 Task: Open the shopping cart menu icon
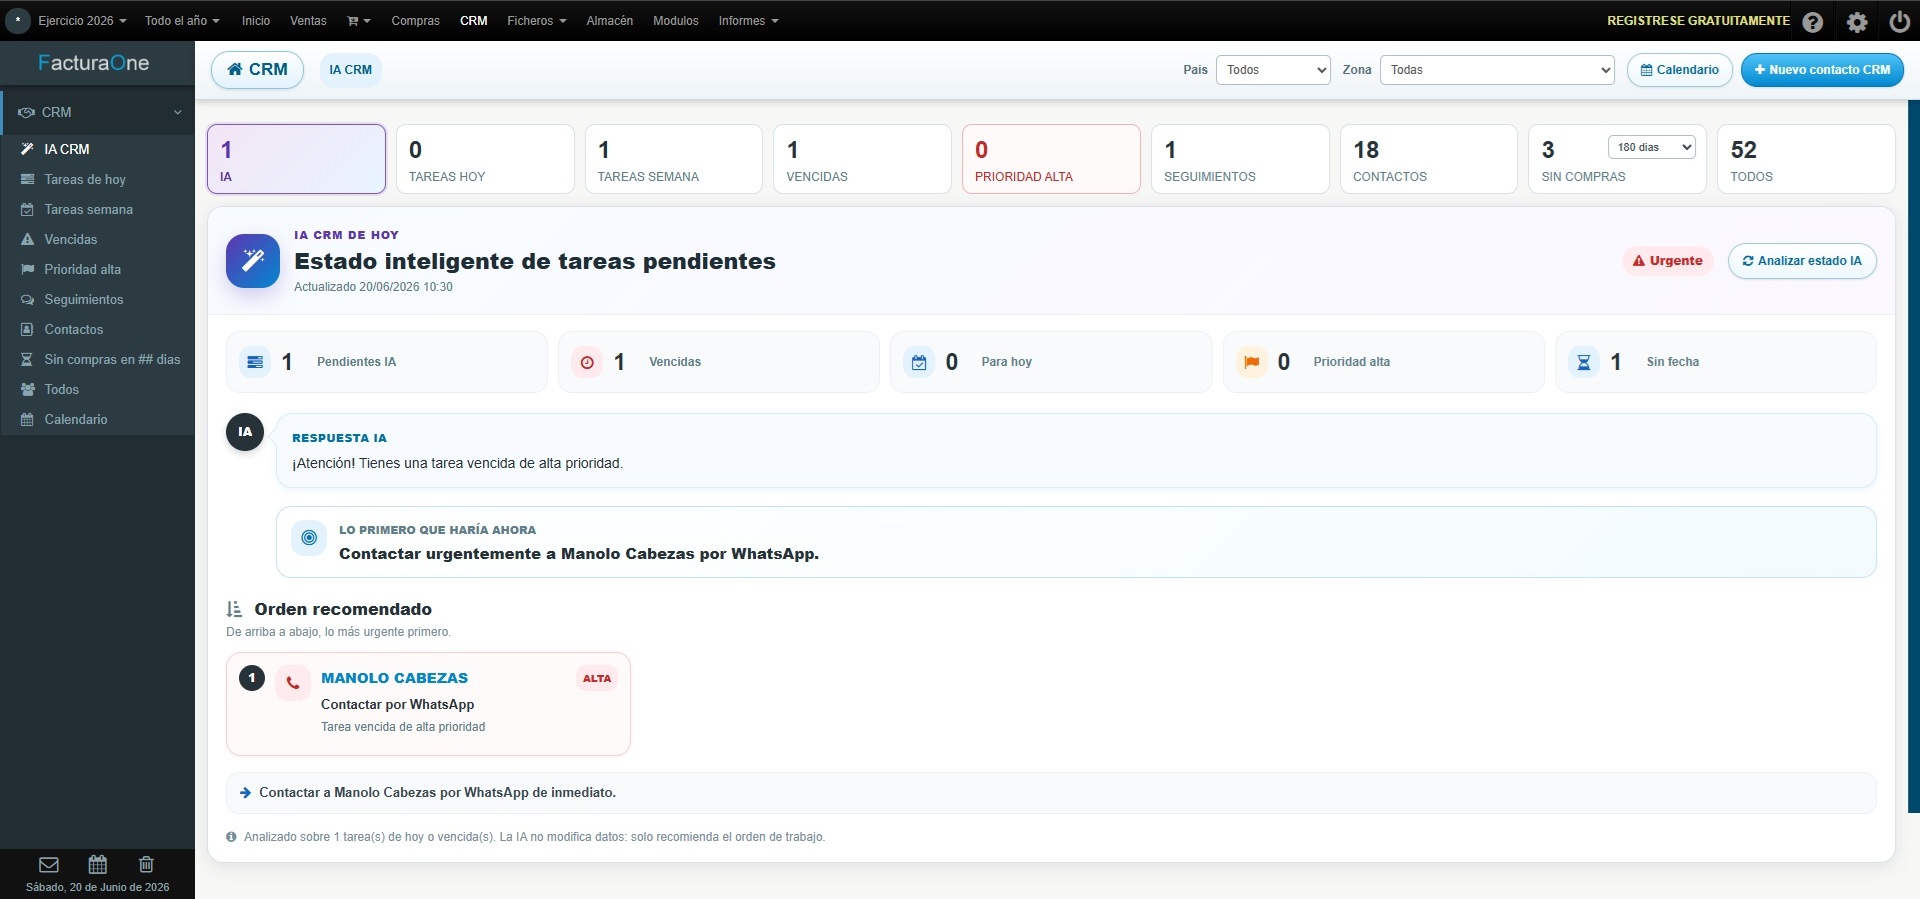[x=358, y=21]
